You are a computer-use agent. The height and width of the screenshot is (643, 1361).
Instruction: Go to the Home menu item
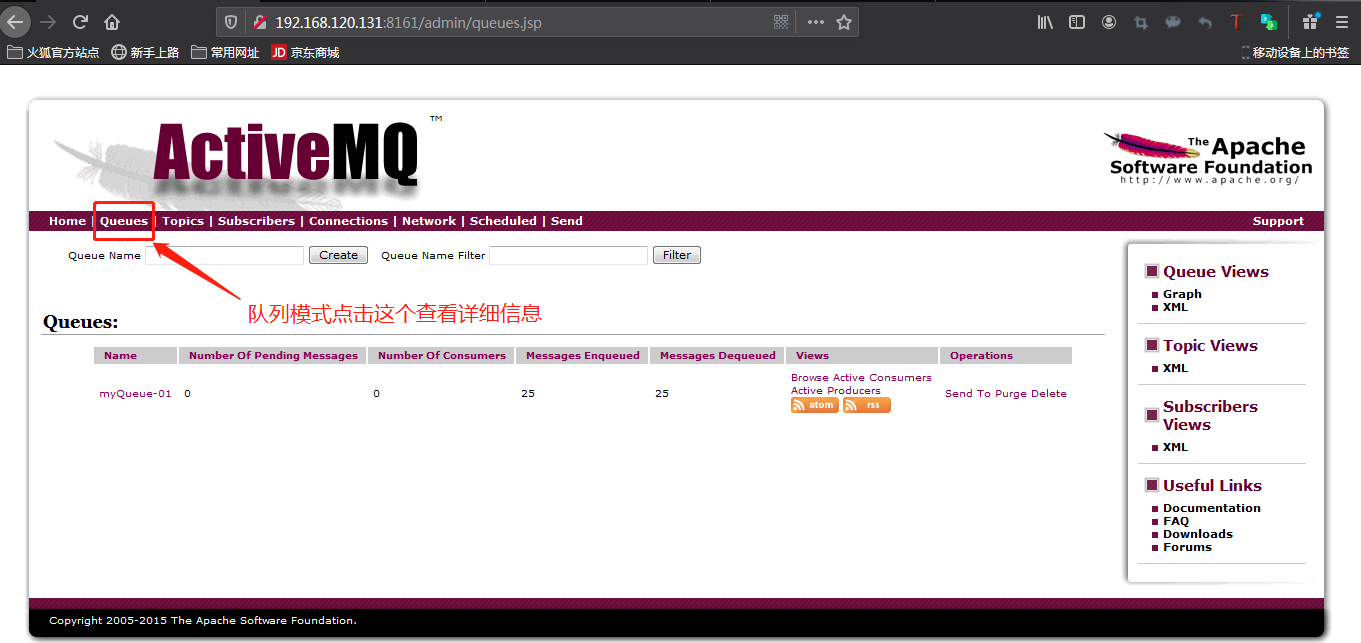[x=67, y=221]
